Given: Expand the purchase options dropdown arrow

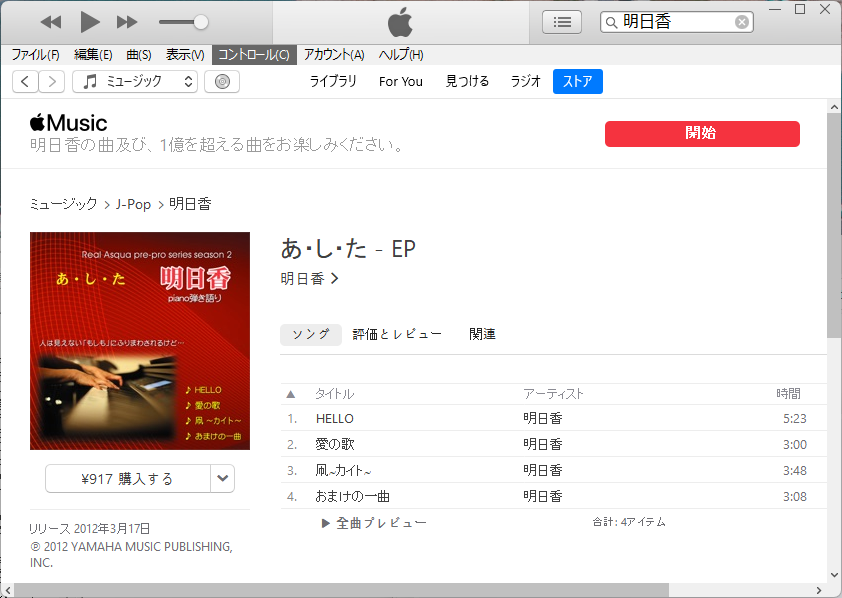Looking at the screenshot, I should 222,478.
